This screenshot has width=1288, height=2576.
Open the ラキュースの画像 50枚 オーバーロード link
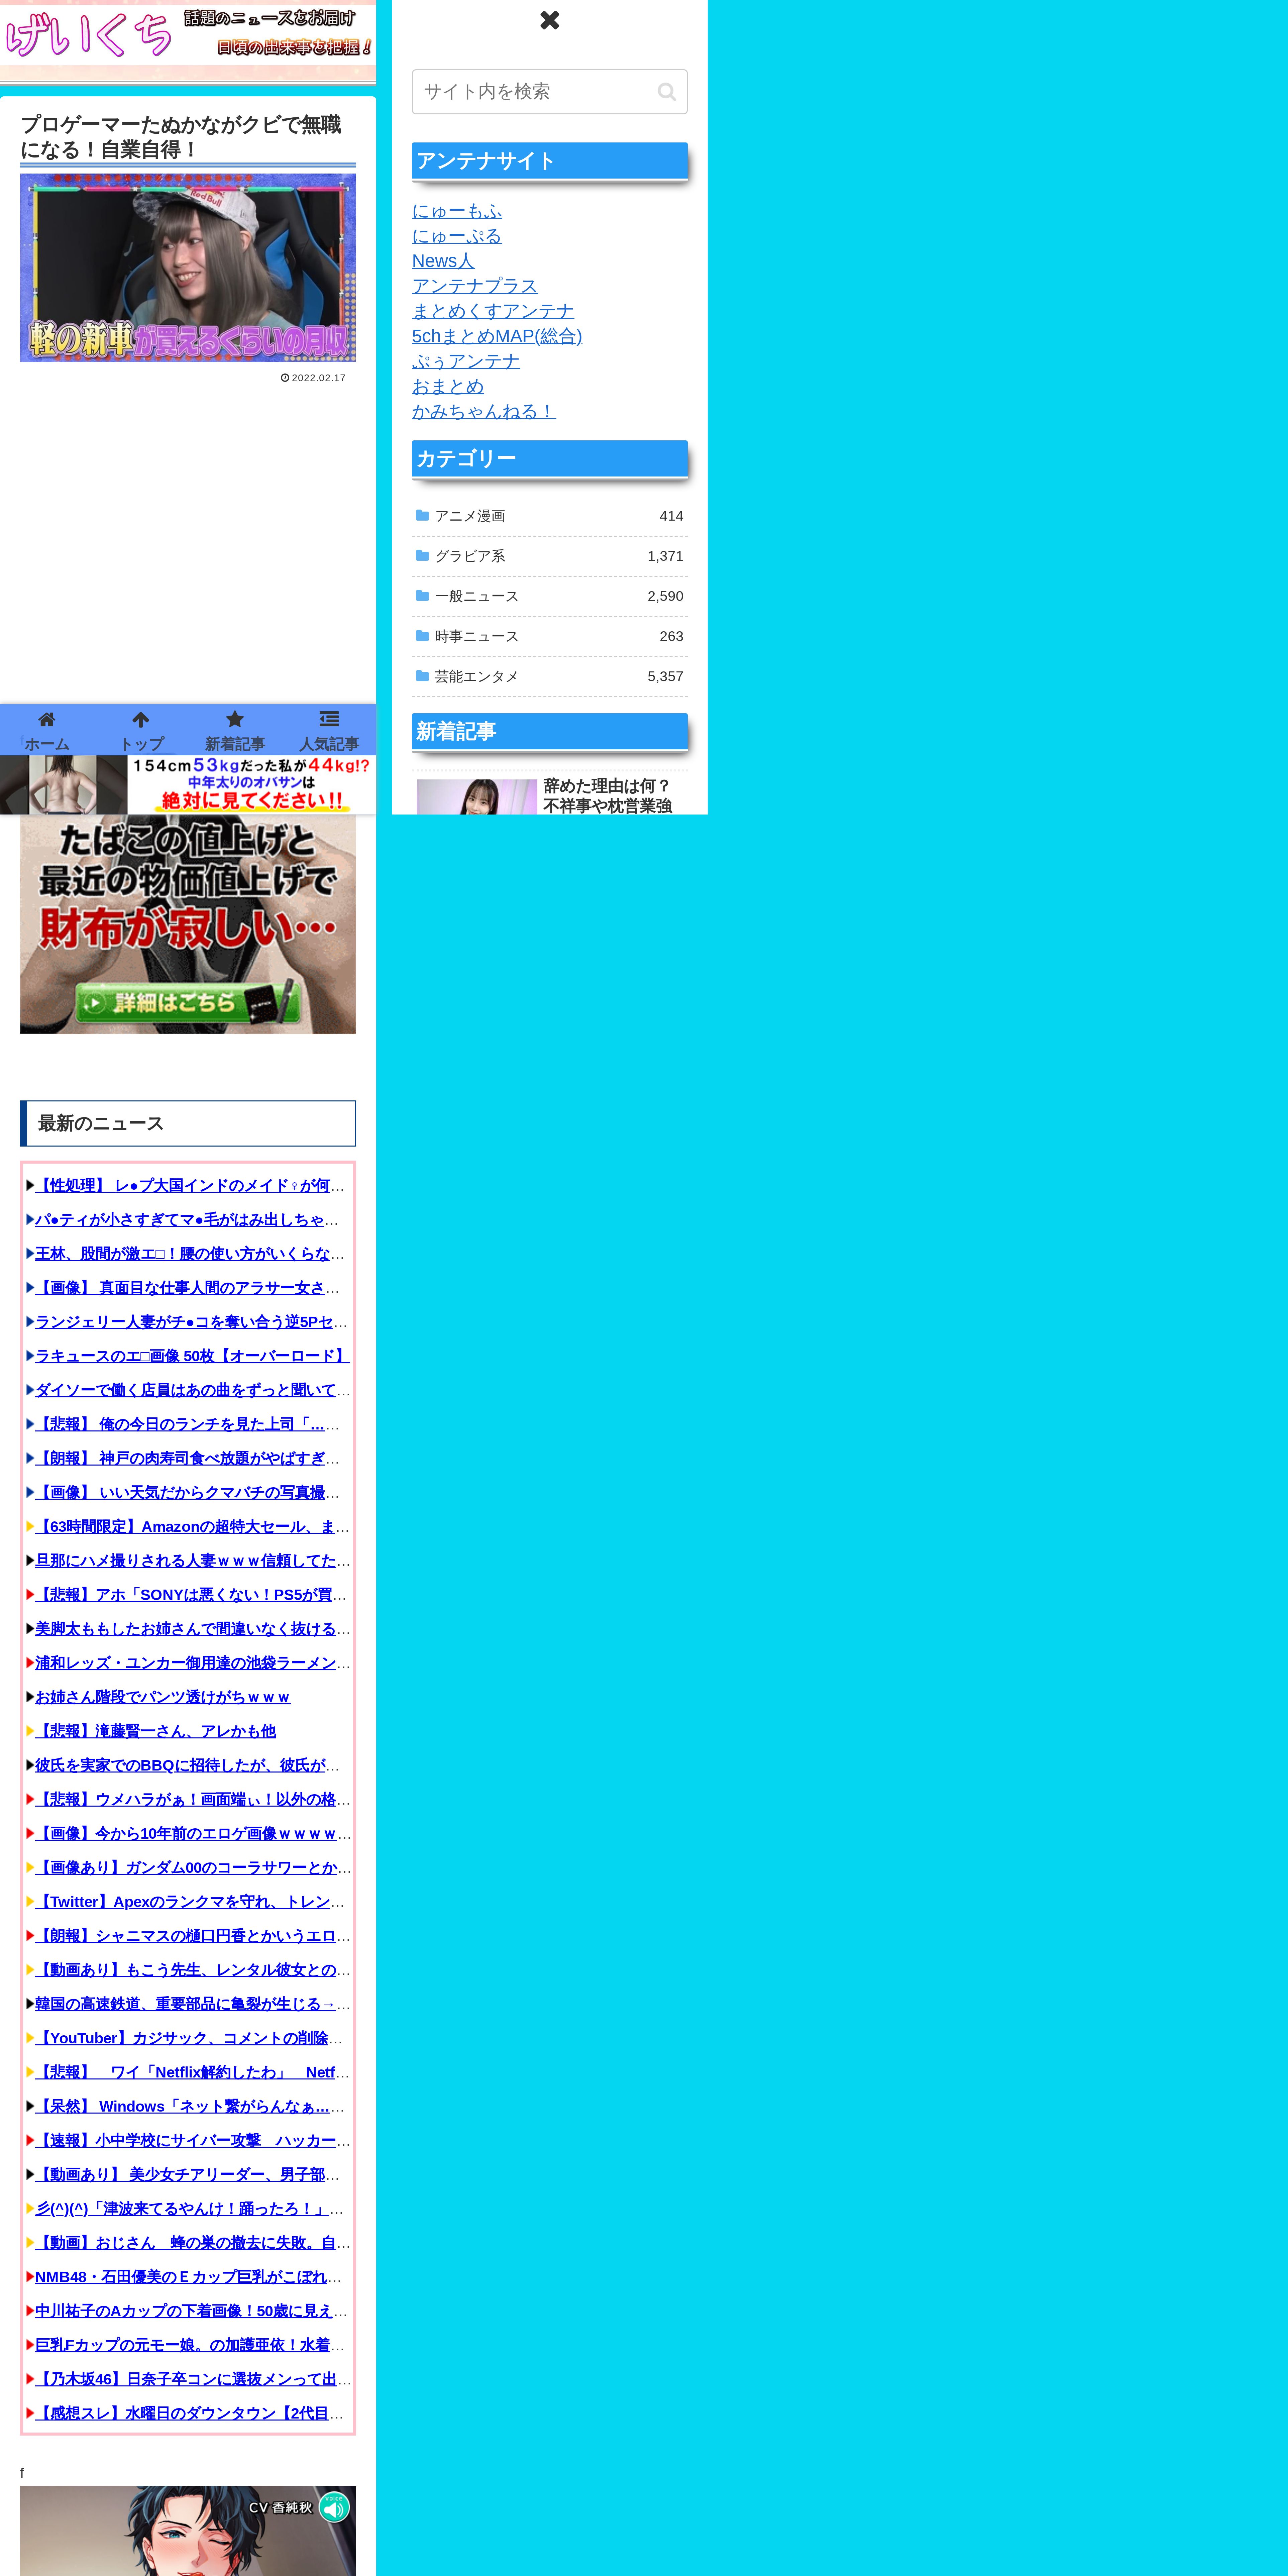192,1356
